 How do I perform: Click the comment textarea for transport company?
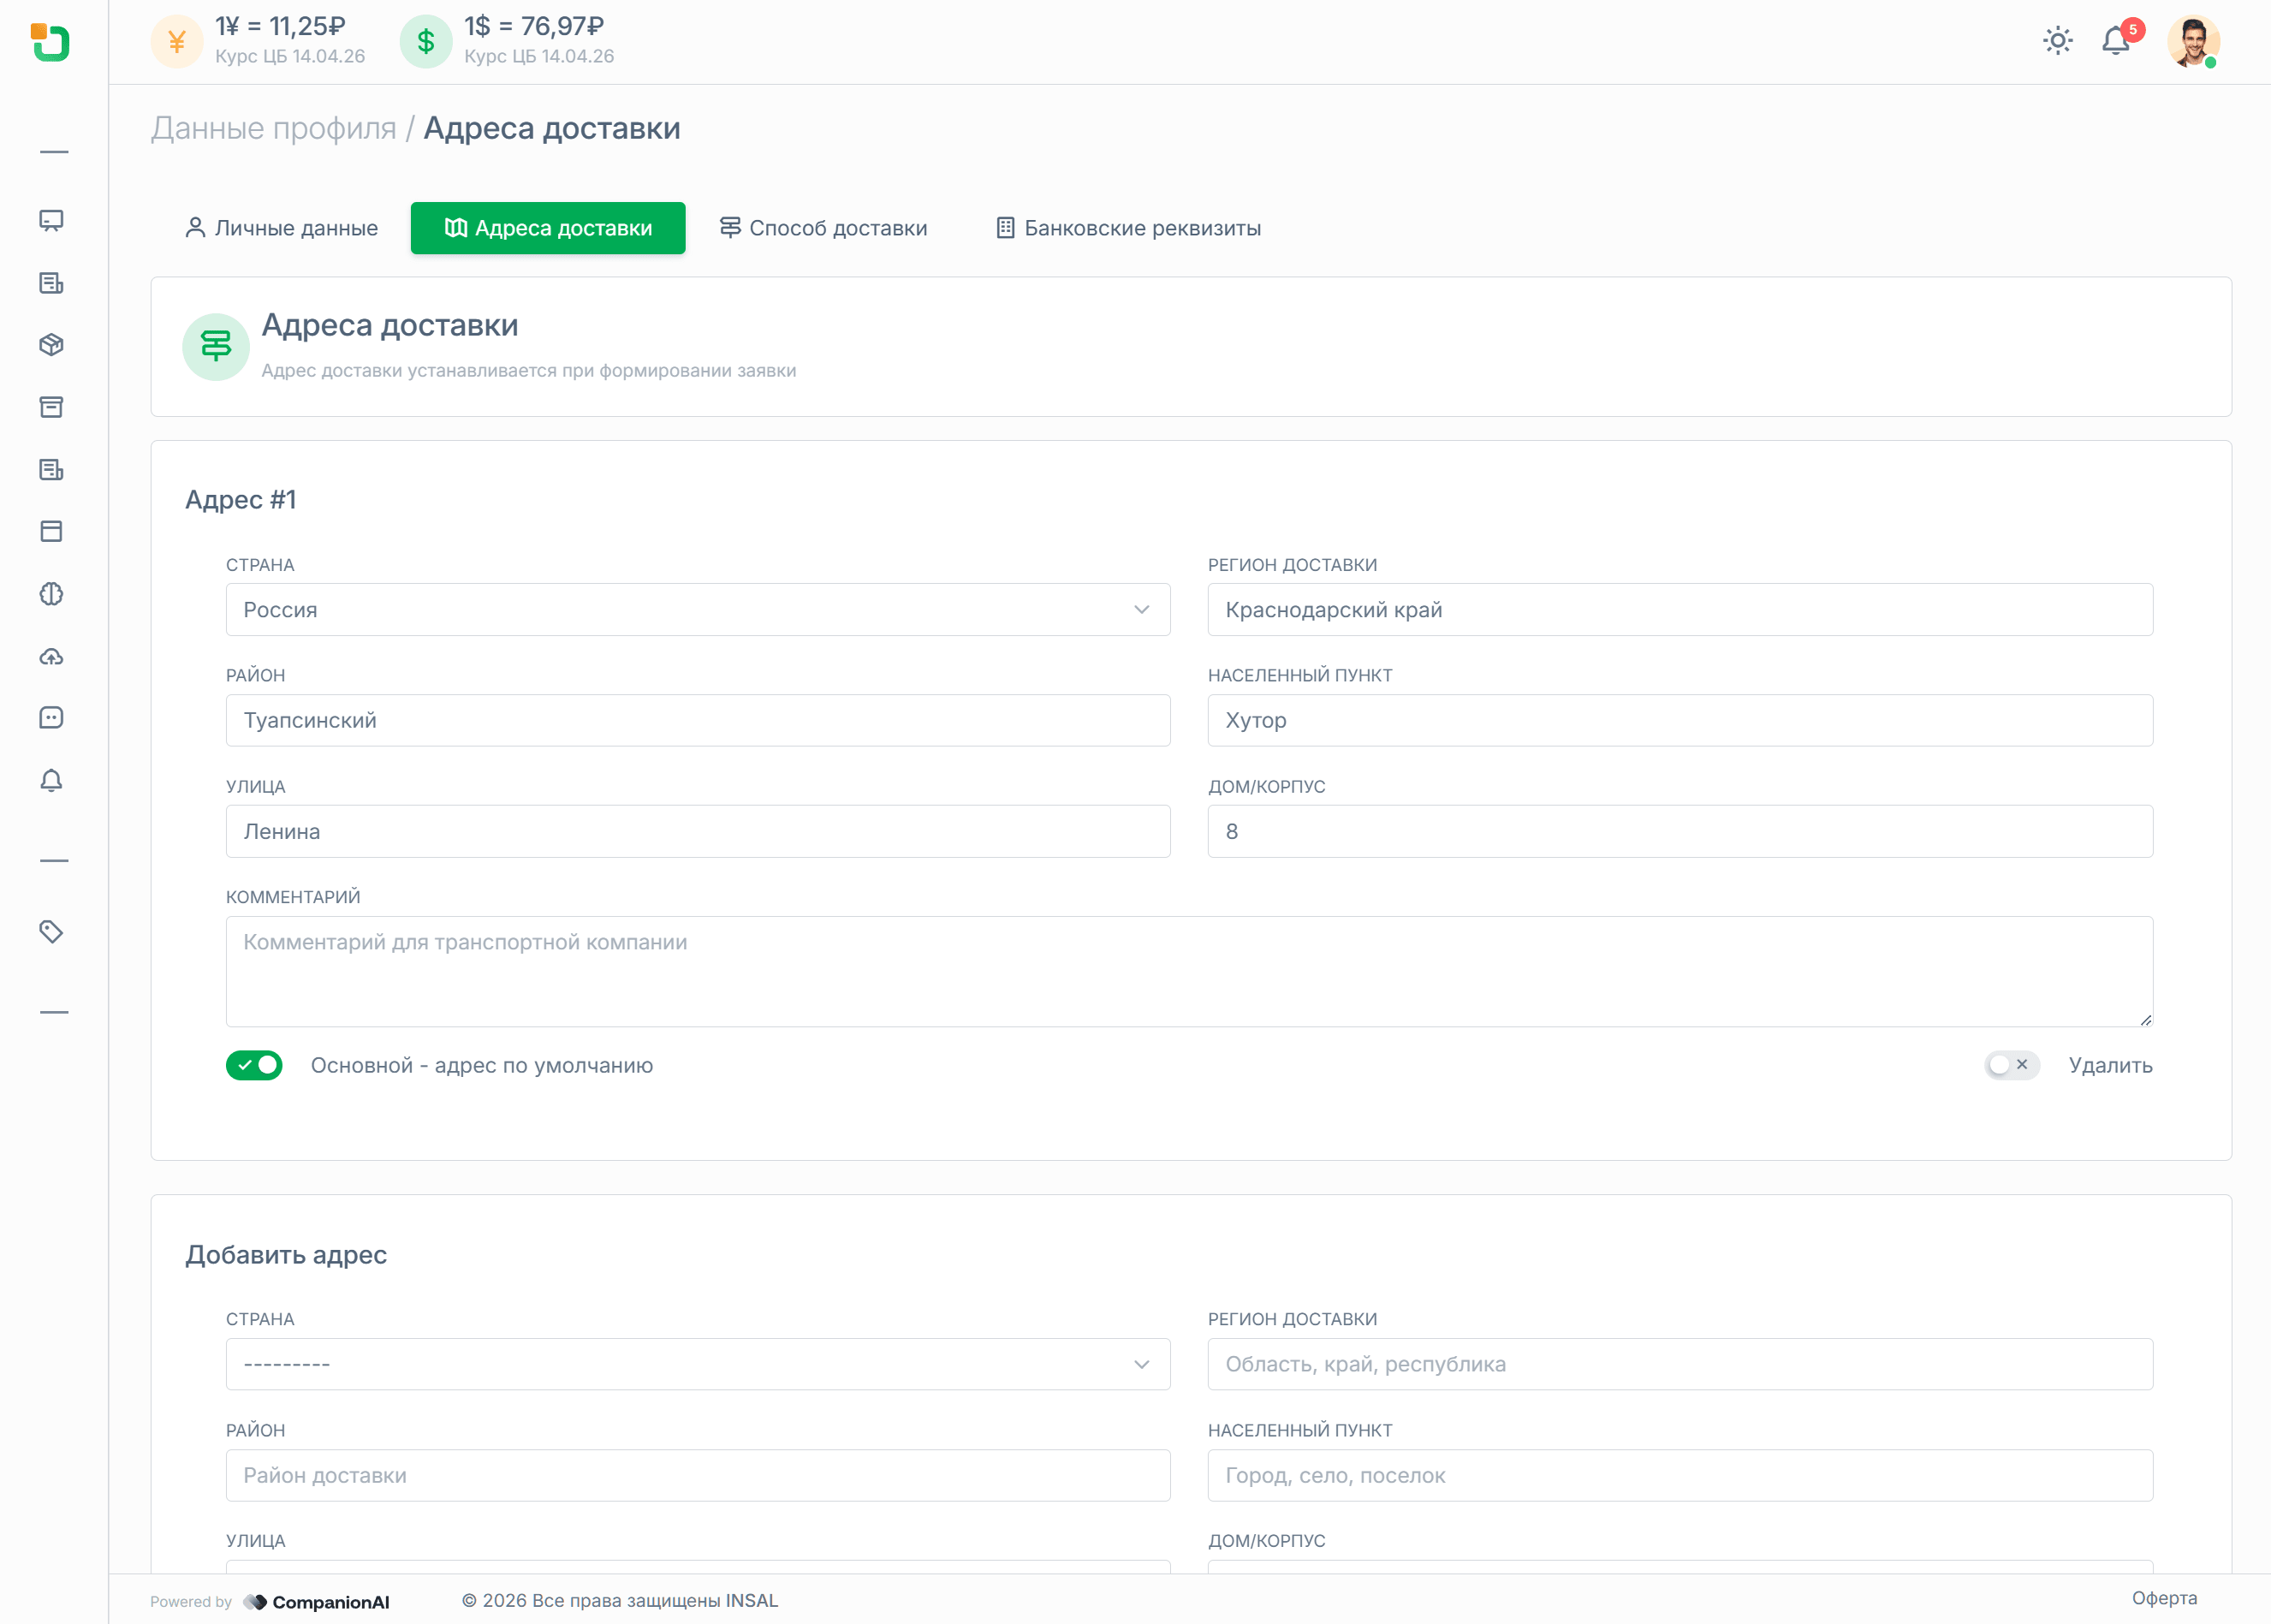pyautogui.click(x=1188, y=971)
